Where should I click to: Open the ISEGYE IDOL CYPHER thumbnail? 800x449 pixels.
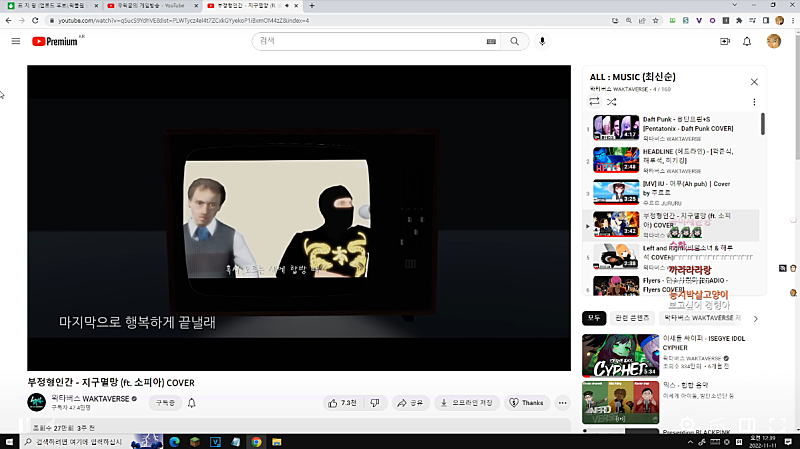pyautogui.click(x=620, y=356)
